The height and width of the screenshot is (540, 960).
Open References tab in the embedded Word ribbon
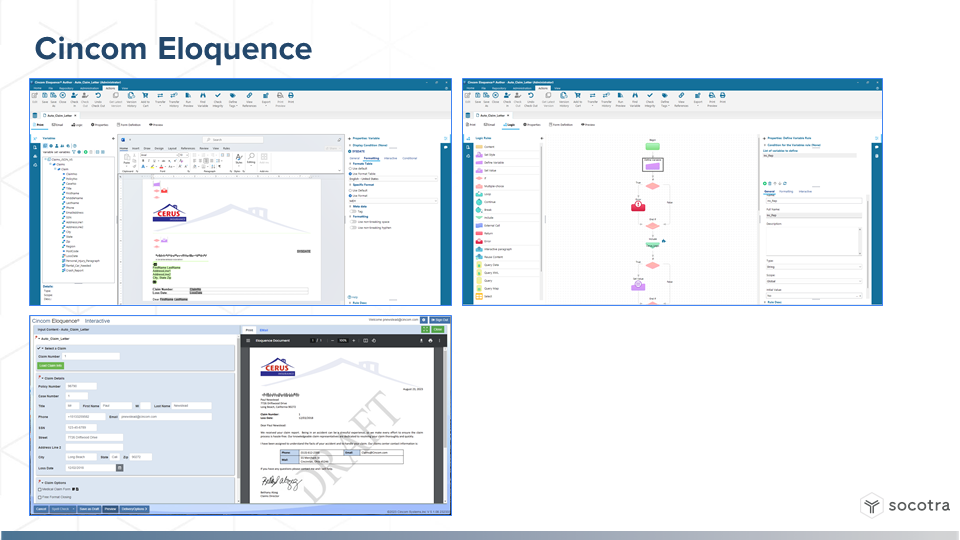[188, 148]
